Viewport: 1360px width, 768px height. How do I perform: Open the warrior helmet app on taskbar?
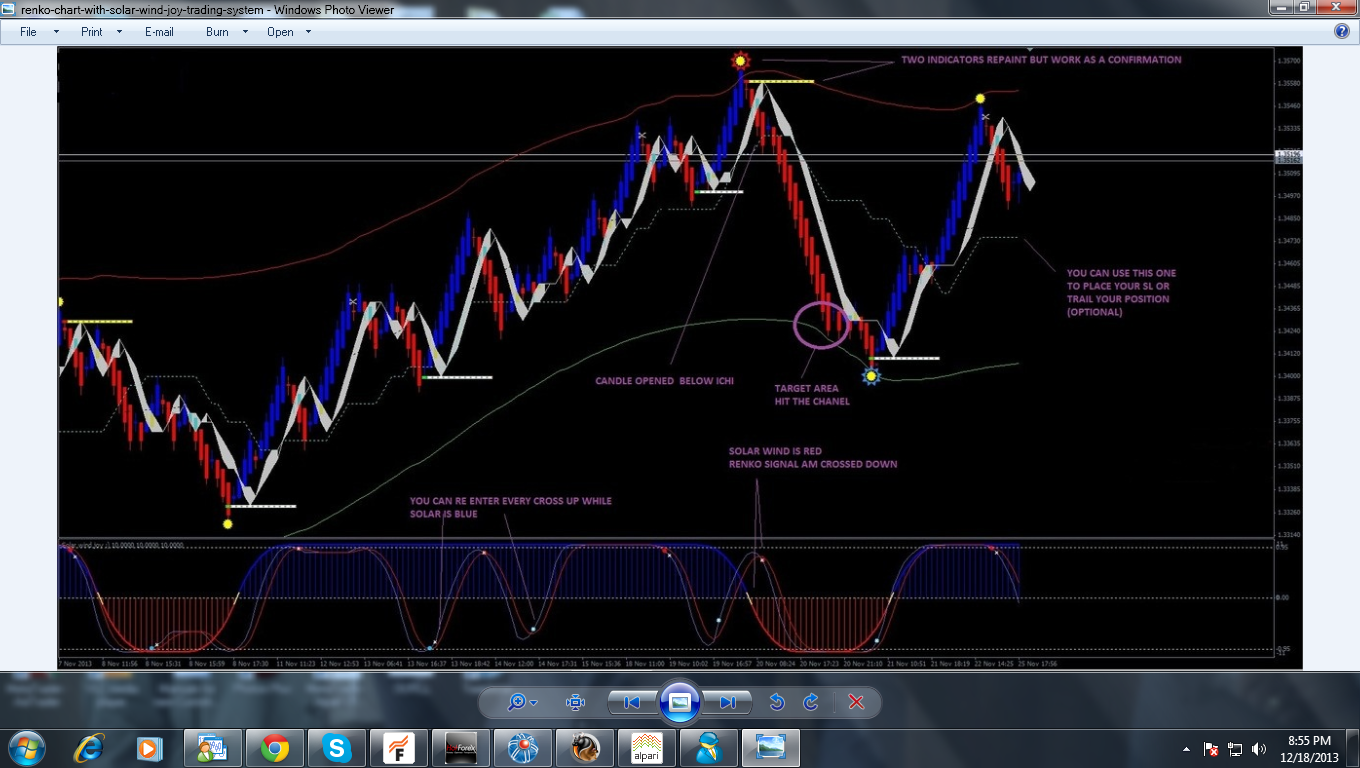pos(585,747)
